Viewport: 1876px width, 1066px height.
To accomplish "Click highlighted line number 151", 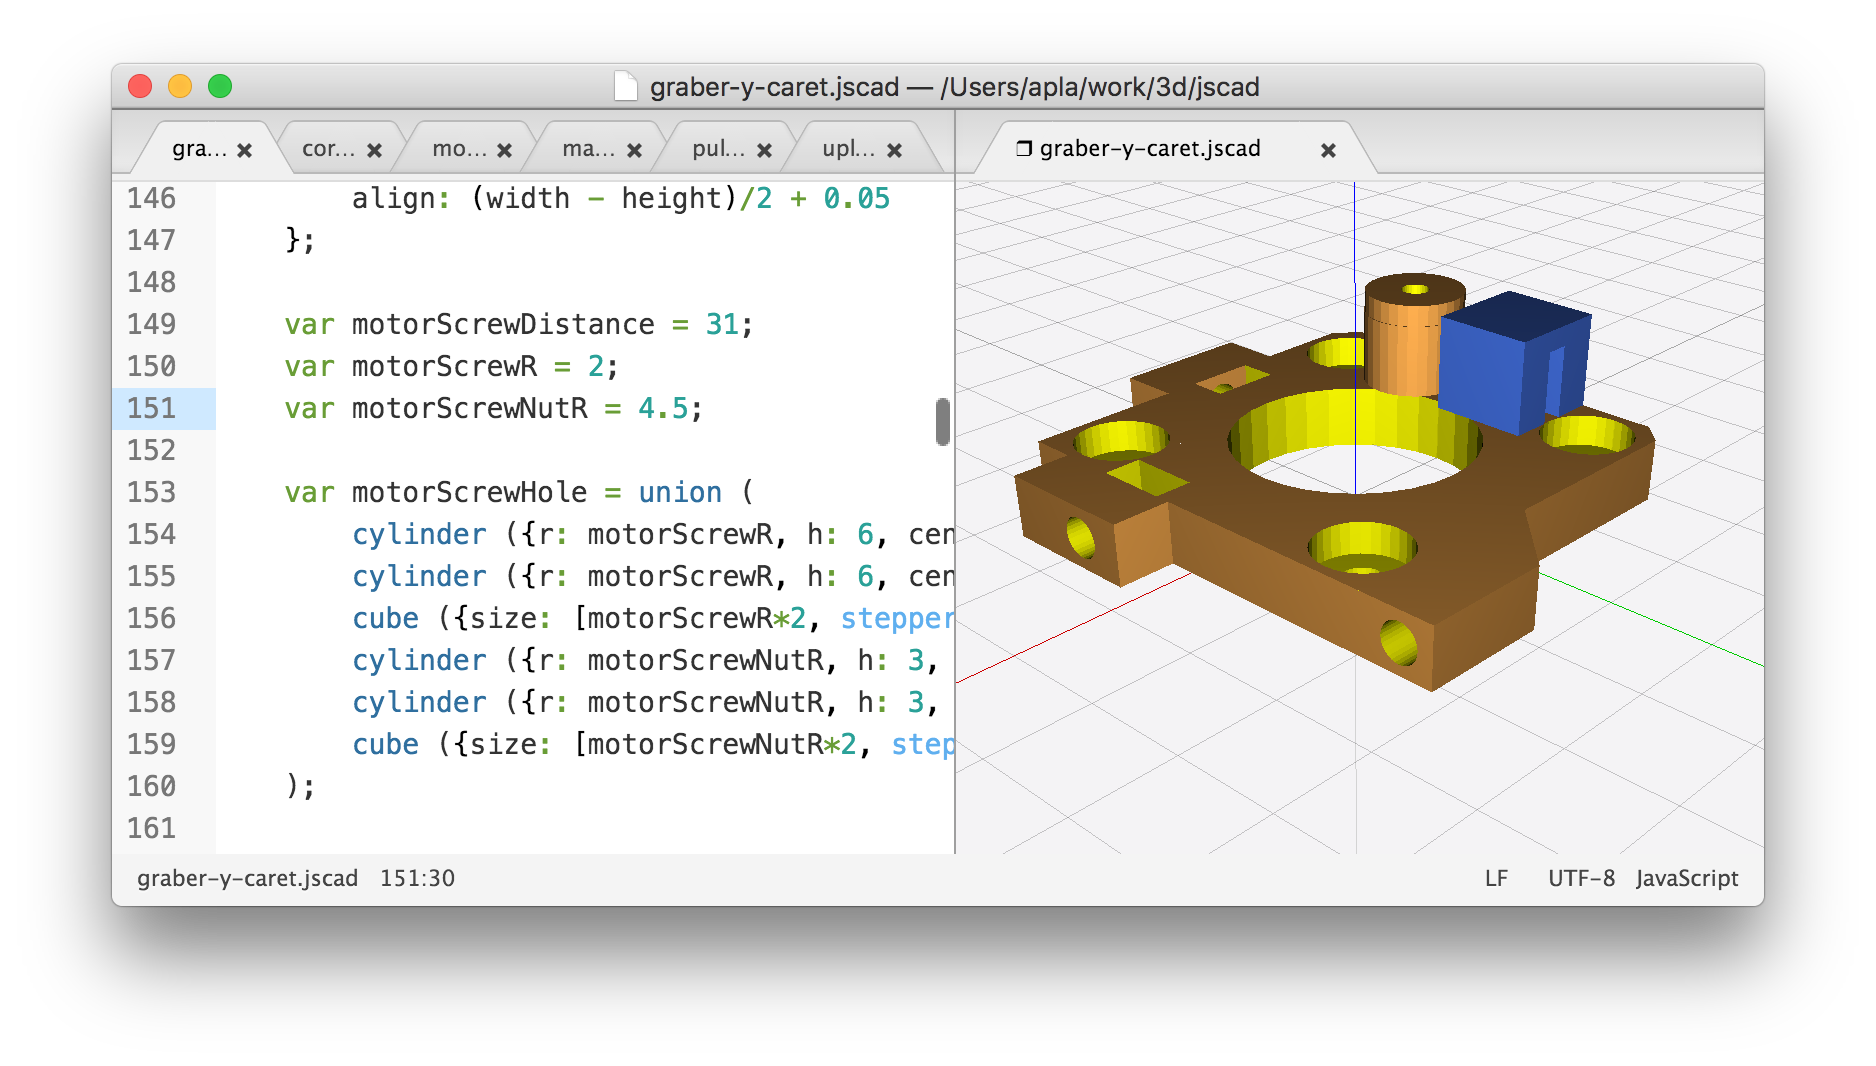I will (151, 408).
